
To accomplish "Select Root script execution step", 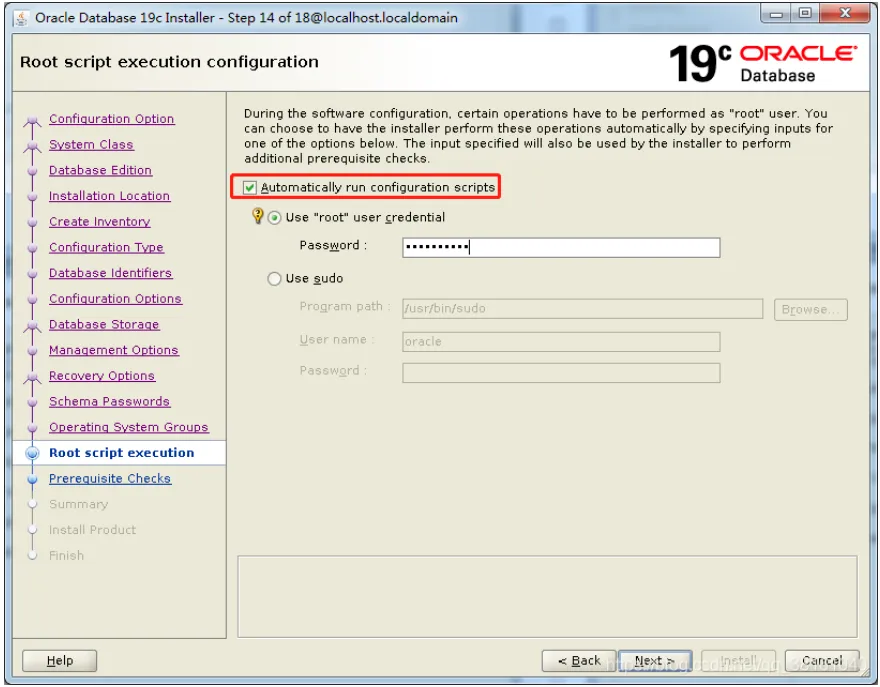I will [122, 453].
